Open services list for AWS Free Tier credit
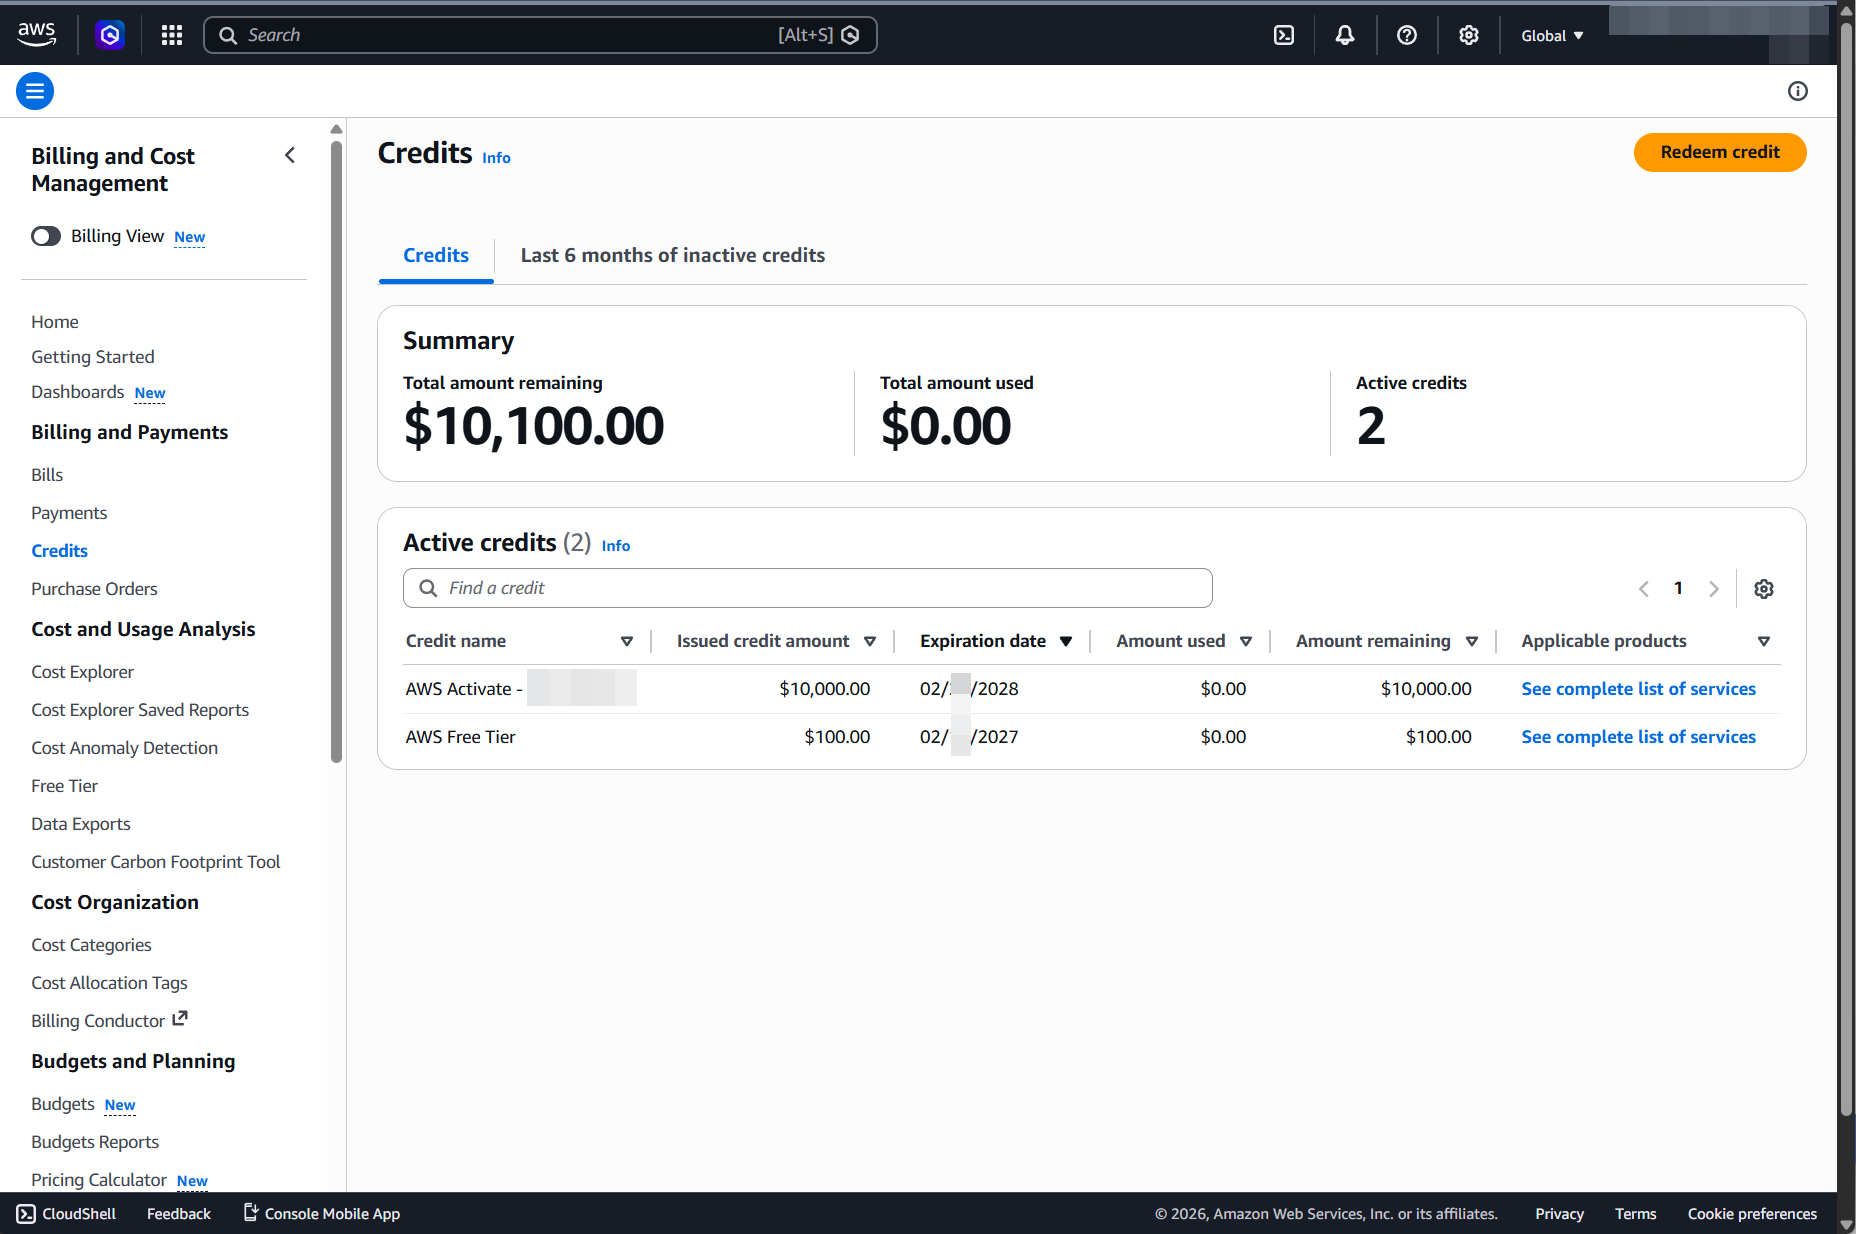Viewport: 1856px width, 1234px height. pos(1638,737)
